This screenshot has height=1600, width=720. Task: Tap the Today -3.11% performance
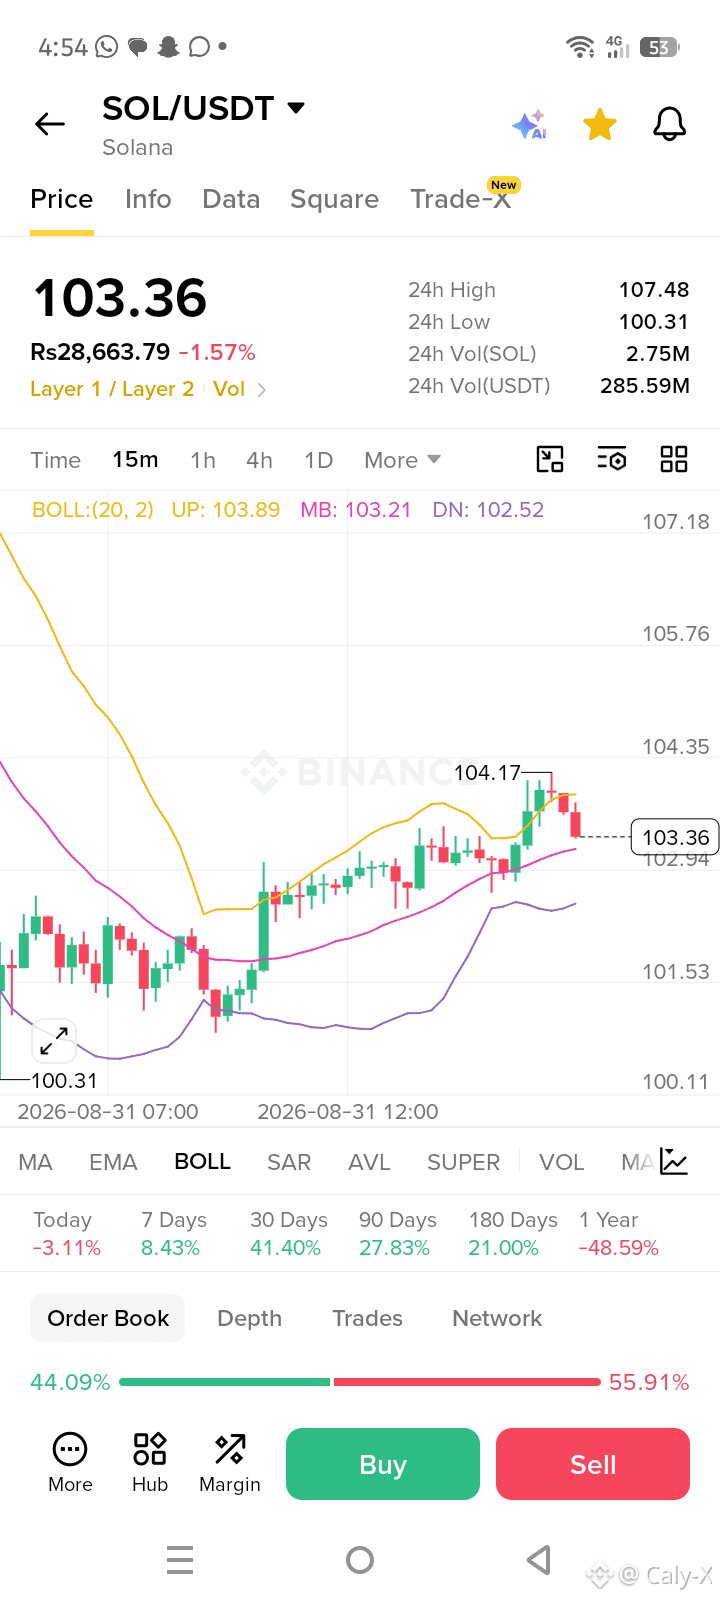click(66, 1234)
